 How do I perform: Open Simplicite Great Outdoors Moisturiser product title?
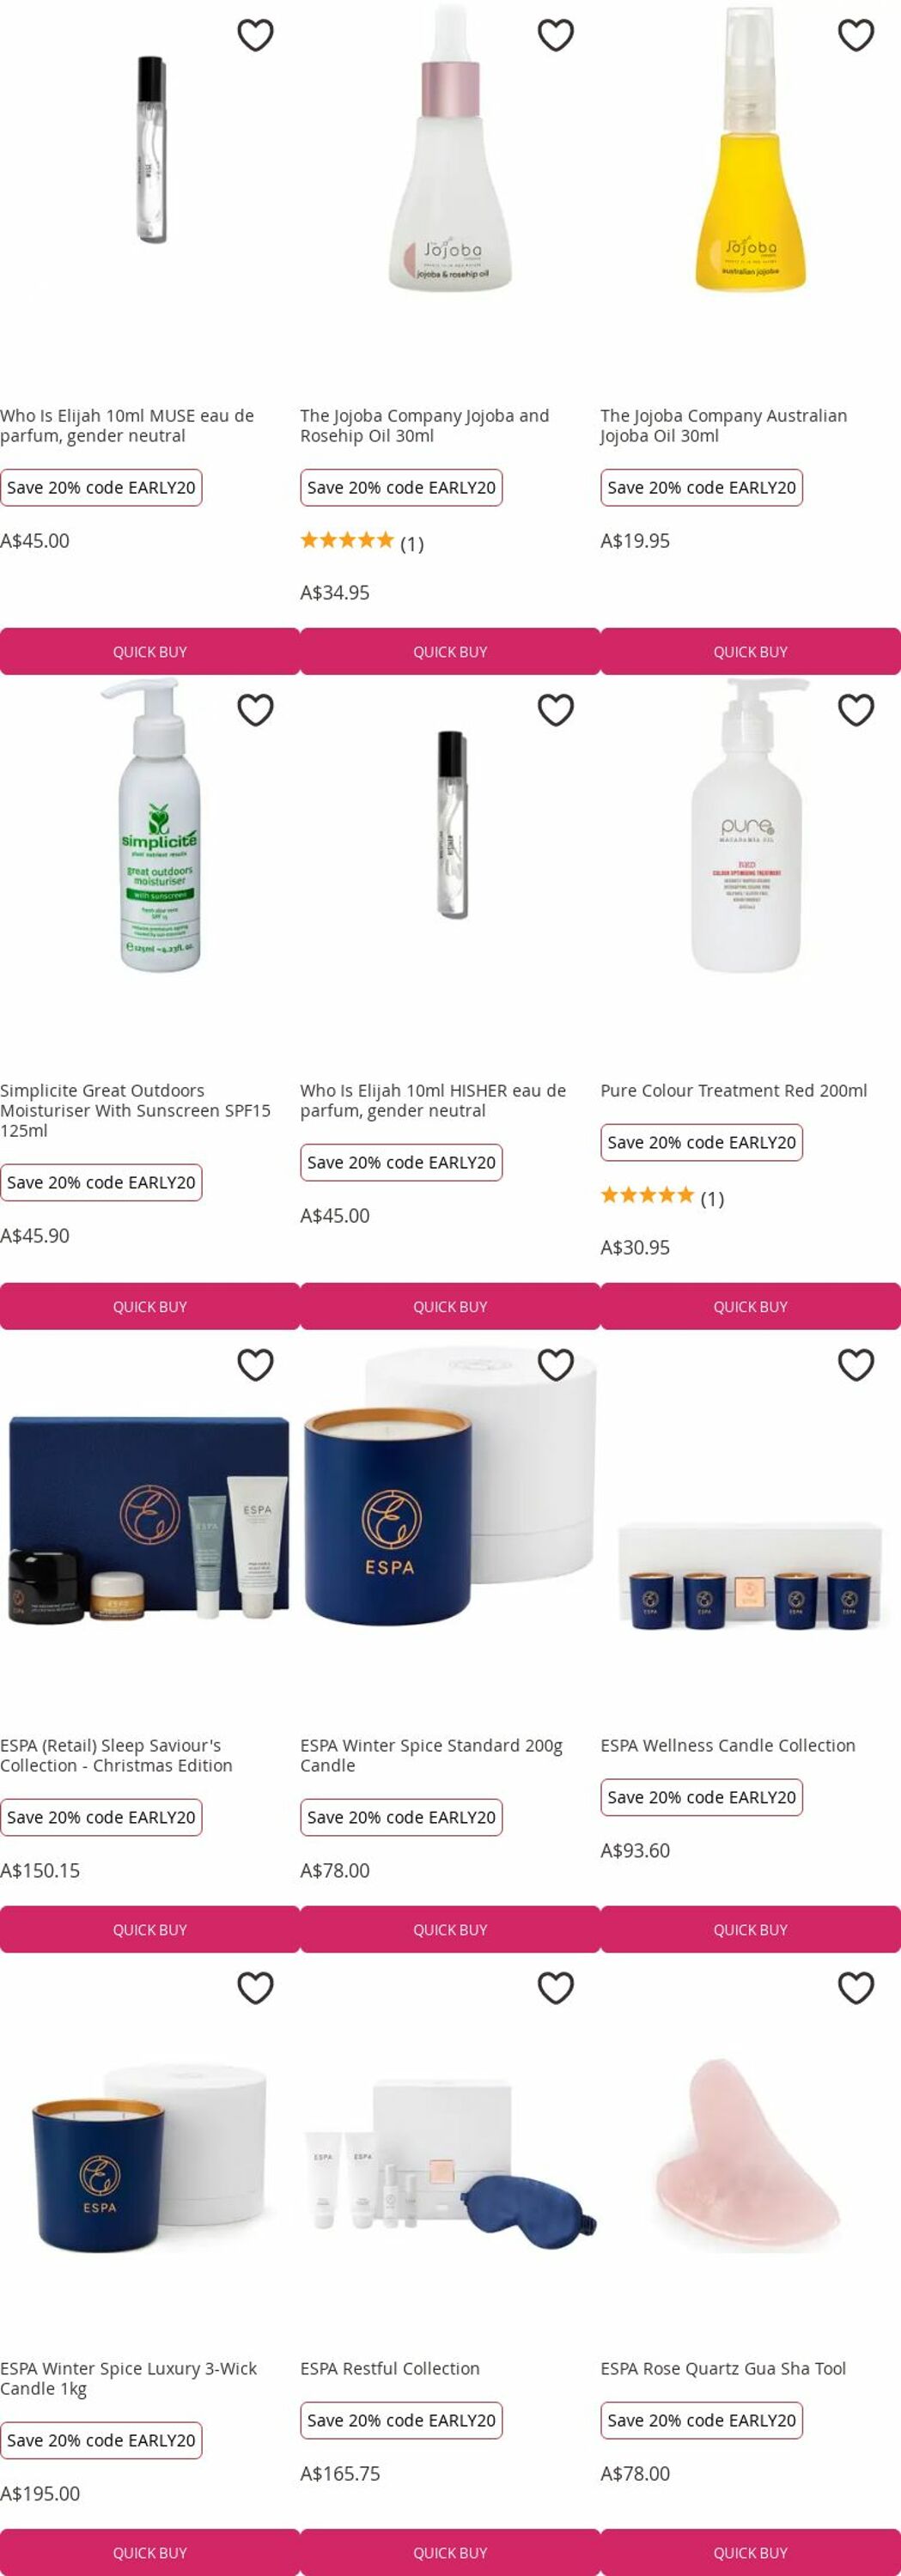coord(135,1110)
